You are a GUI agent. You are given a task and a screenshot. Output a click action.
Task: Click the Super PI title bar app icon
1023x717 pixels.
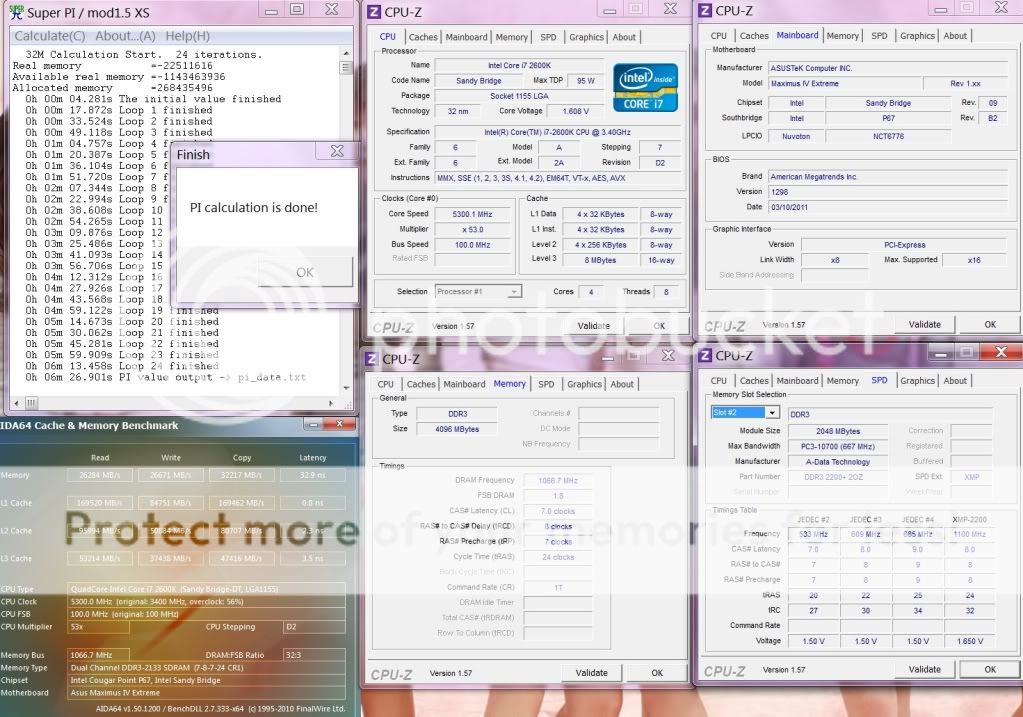point(16,12)
